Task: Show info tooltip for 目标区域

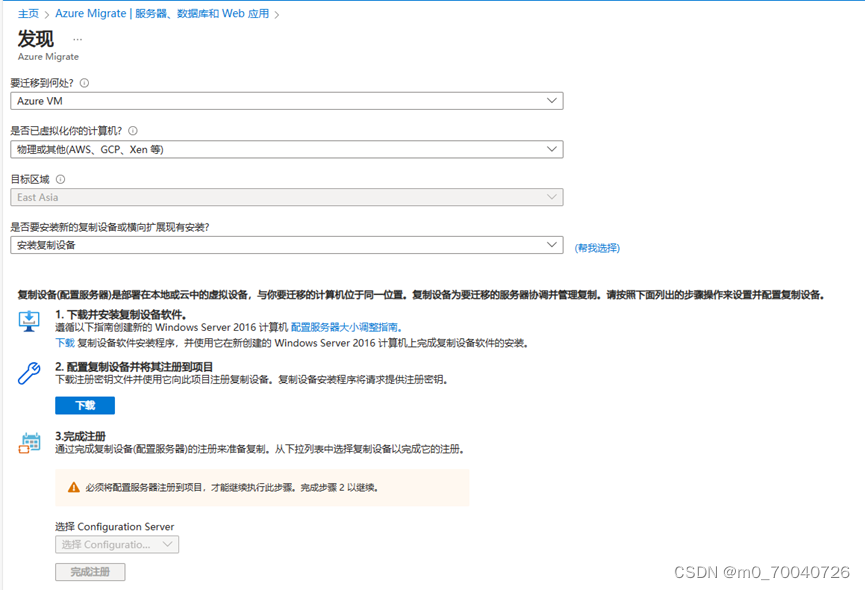Action: pos(61,179)
